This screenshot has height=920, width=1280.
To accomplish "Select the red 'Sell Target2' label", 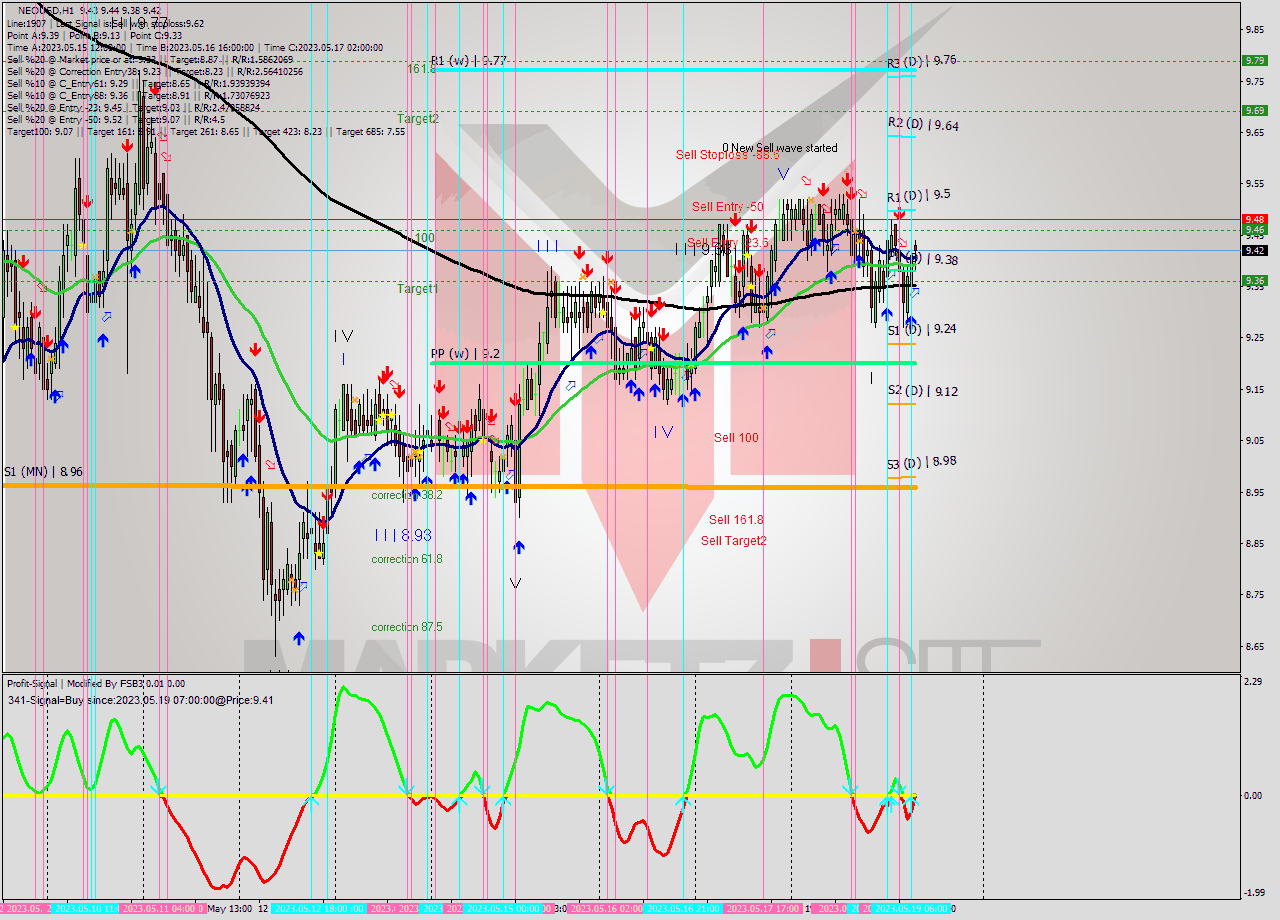I will pos(734,541).
